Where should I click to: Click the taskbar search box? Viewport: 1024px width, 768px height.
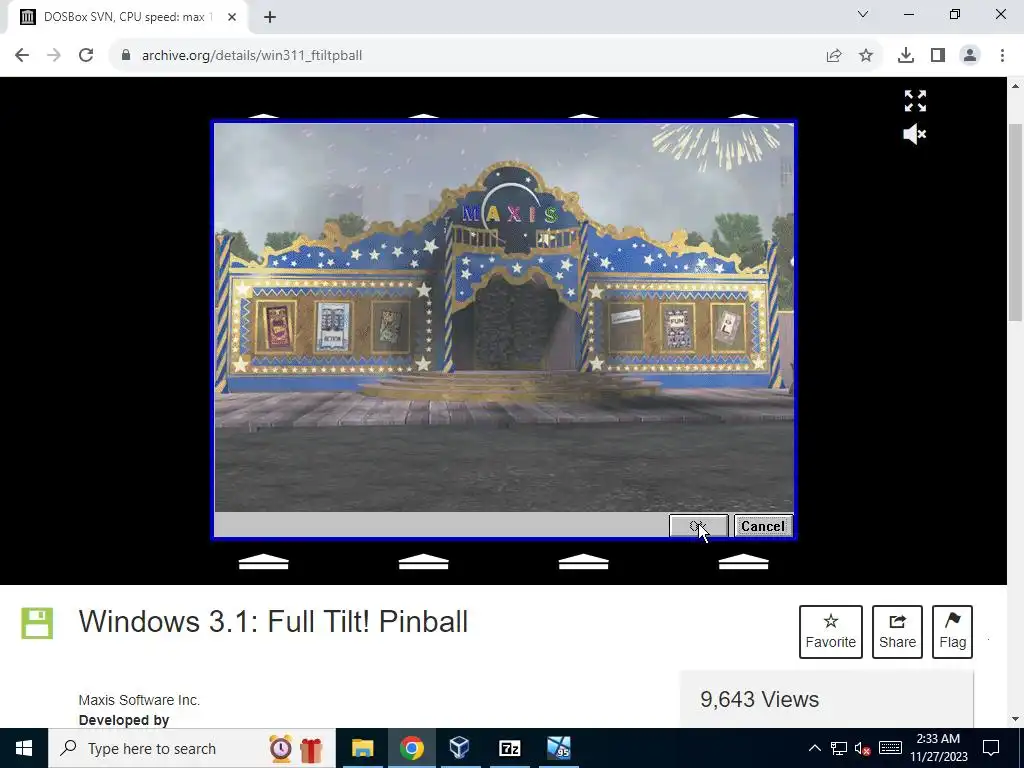[x=191, y=748]
